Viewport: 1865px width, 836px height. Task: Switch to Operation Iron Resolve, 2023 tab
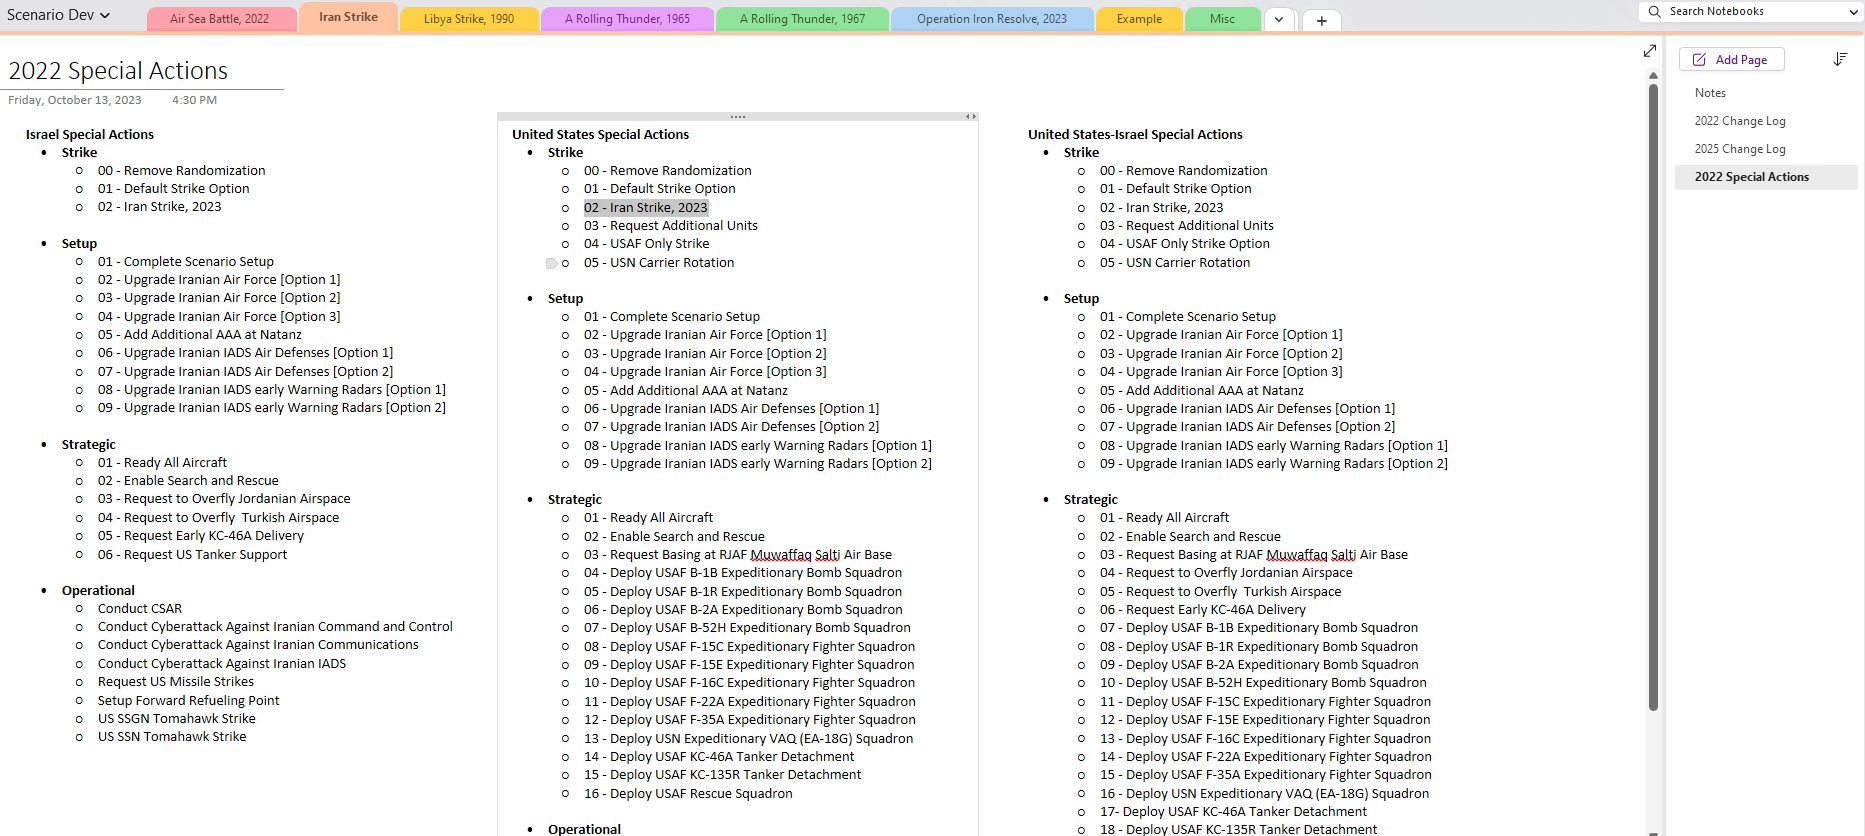(x=991, y=19)
